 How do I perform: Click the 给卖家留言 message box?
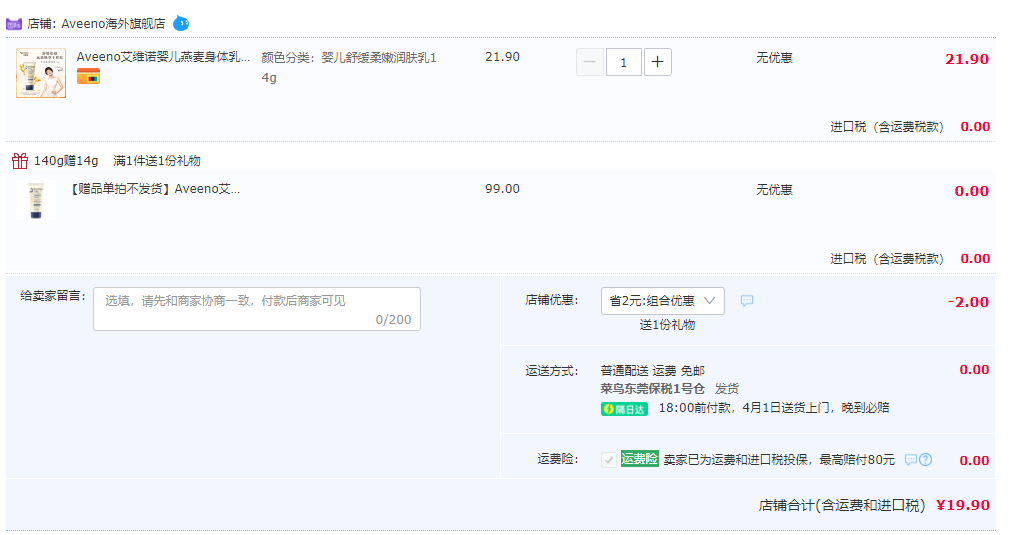tap(257, 309)
